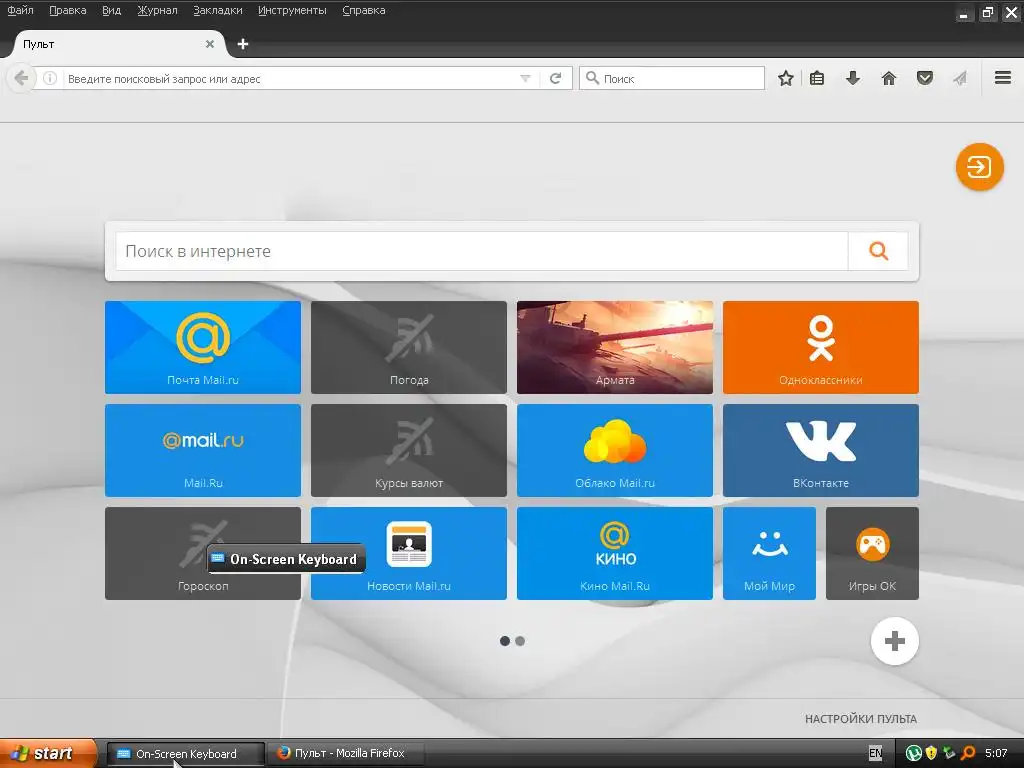
Task: Open the Mail.Ru portal tile
Action: 203,451
